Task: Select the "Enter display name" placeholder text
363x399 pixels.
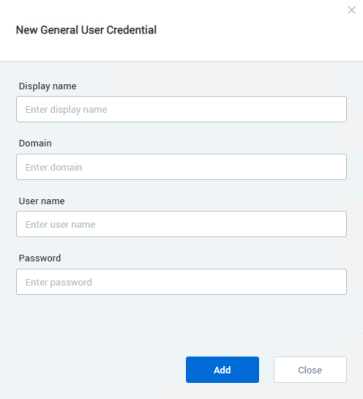Action: click(66, 110)
